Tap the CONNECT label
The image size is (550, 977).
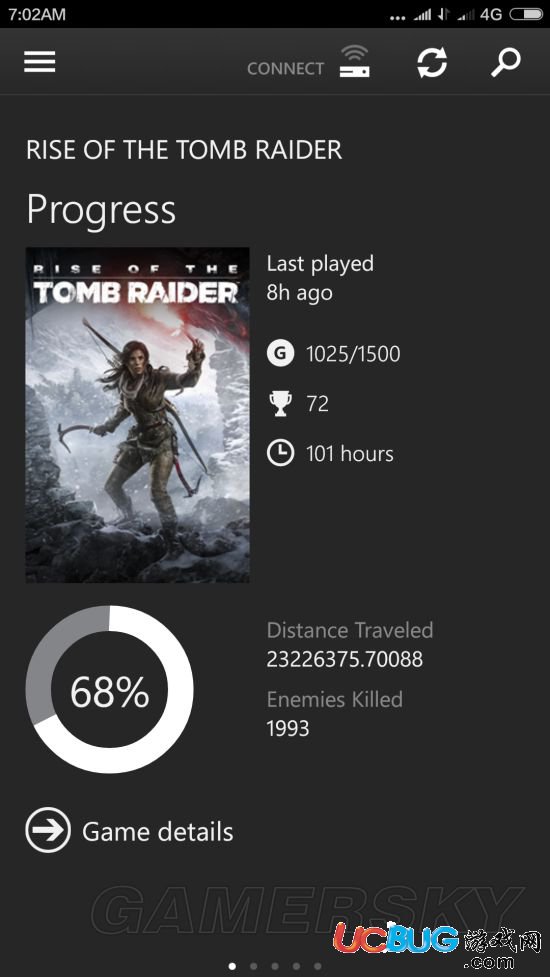click(x=285, y=69)
